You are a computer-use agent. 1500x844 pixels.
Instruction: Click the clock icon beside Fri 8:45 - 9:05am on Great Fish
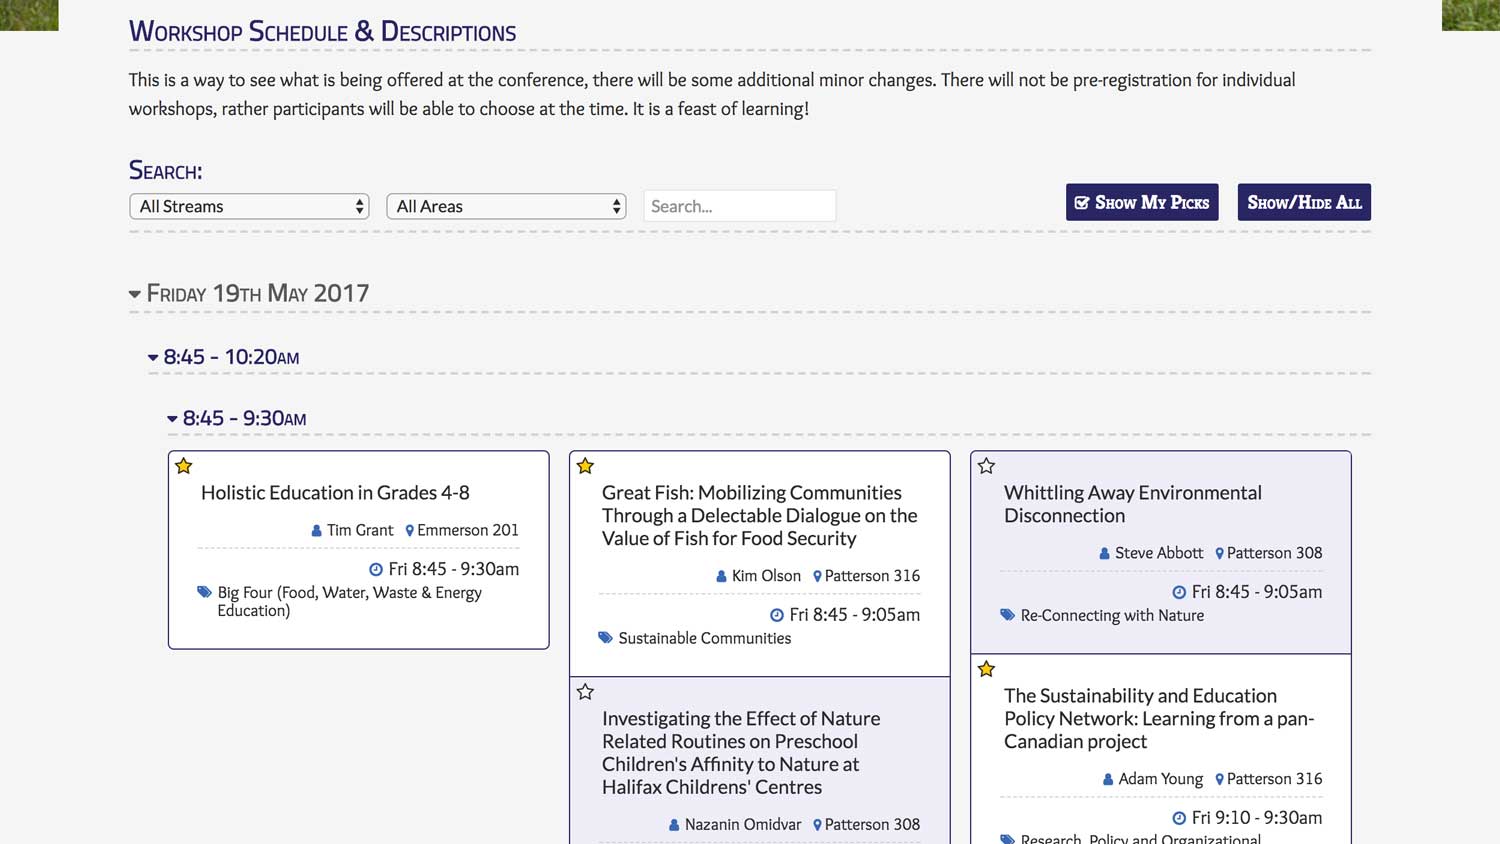click(x=777, y=615)
